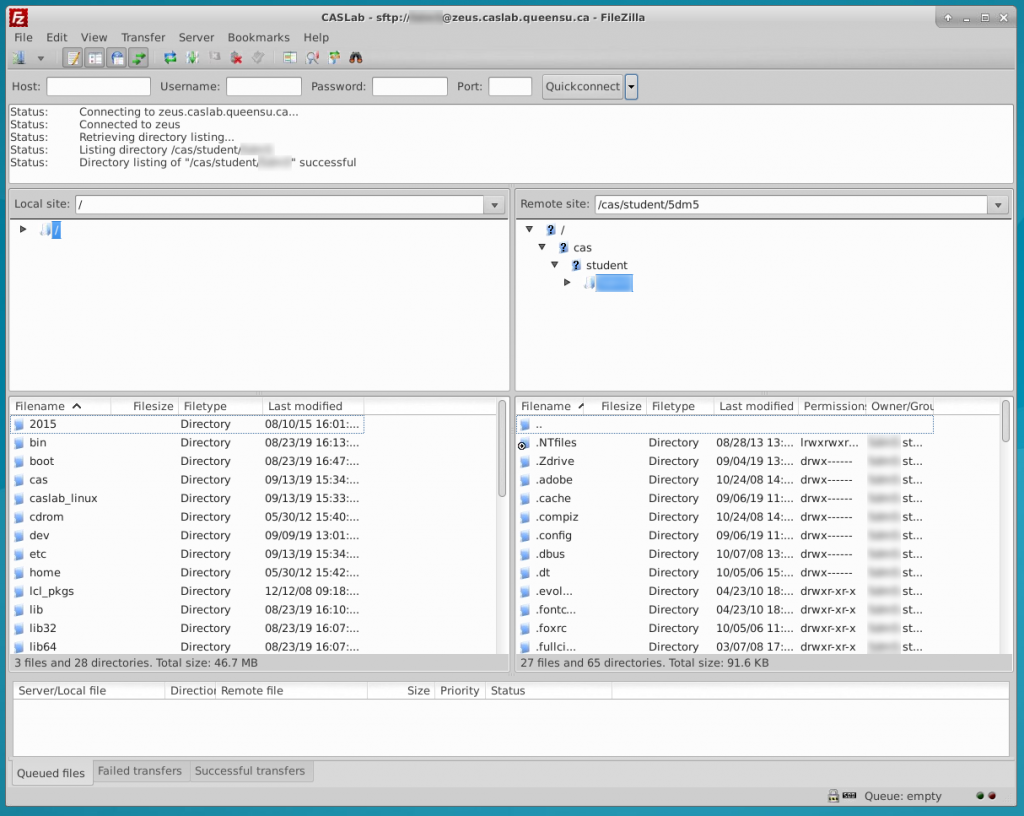Toggle the remote directory tree display
The height and width of the screenshot is (816, 1024).
click(117, 58)
